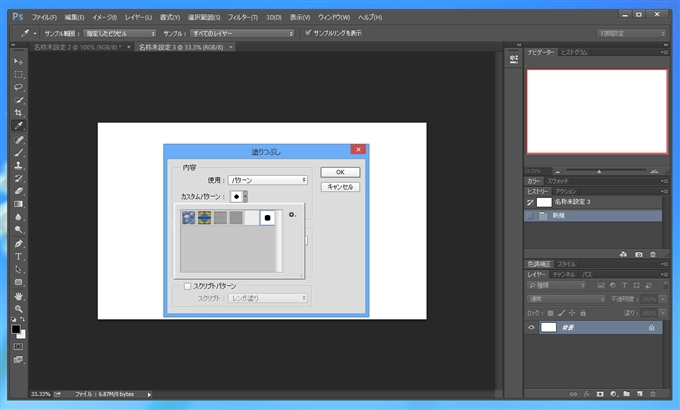Select the black dot pattern swatch
Image resolution: width=680 pixels, height=410 pixels.
click(x=267, y=218)
